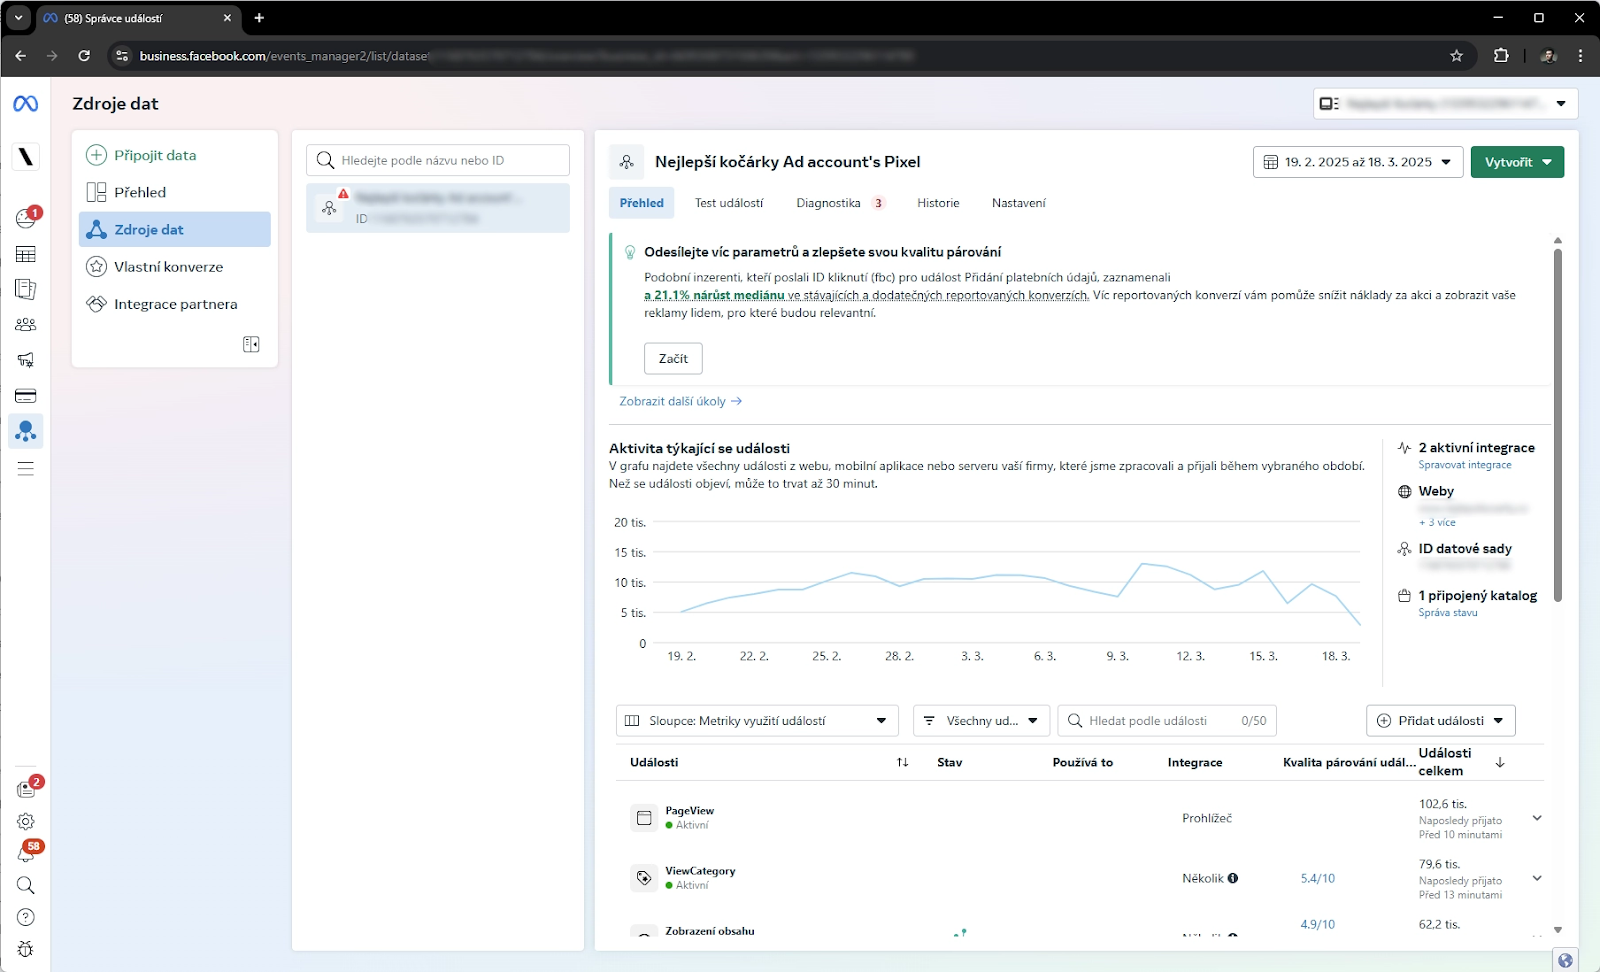This screenshot has width=1600, height=972.
Task: Click the main panel vertical scrollbar
Action: coord(1557,425)
